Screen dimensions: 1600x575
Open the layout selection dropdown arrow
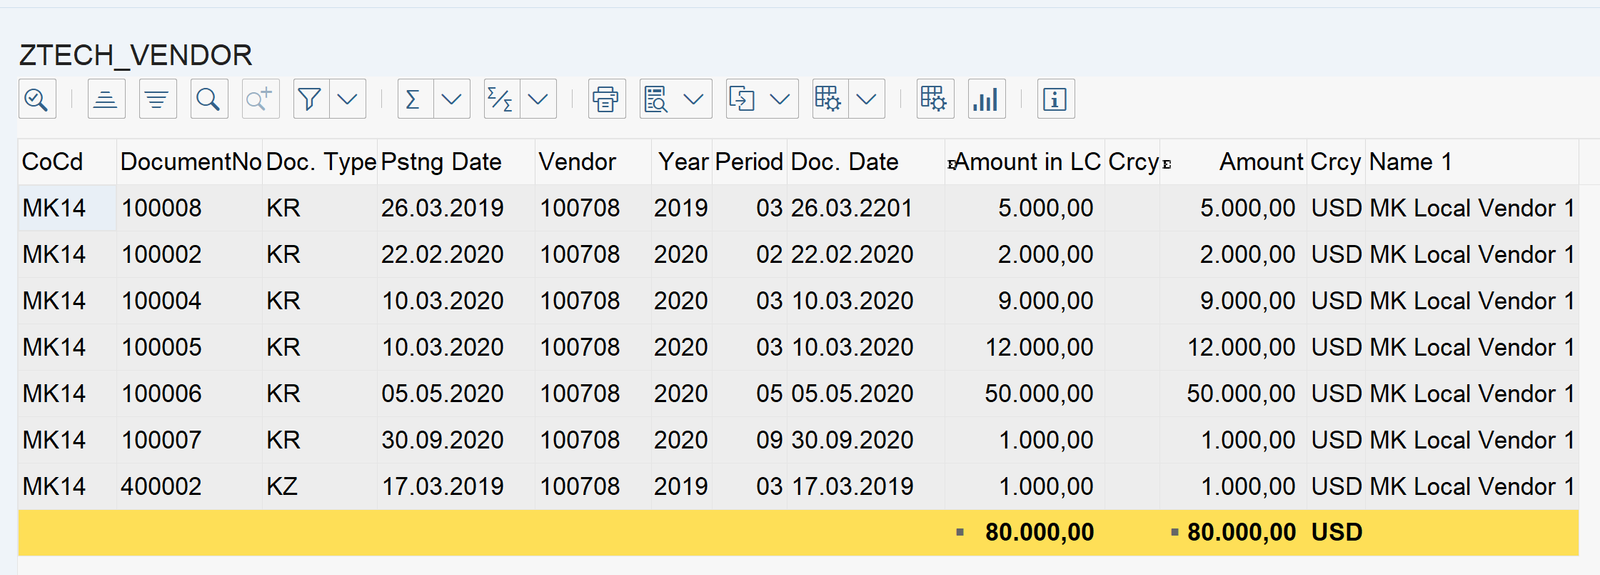tap(866, 99)
